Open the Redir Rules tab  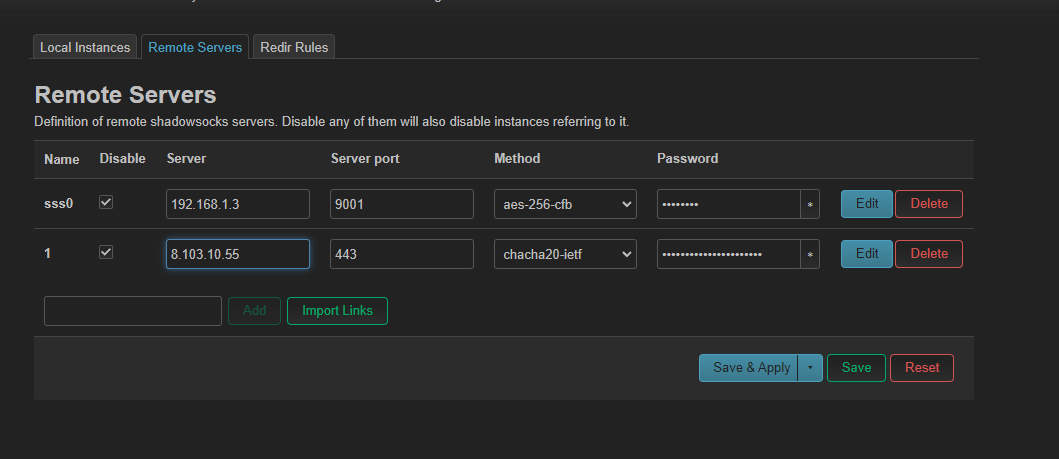click(294, 47)
